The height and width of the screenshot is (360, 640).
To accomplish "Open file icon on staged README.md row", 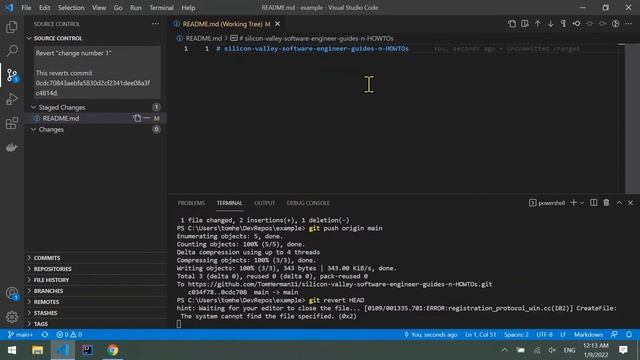I will point(137,118).
